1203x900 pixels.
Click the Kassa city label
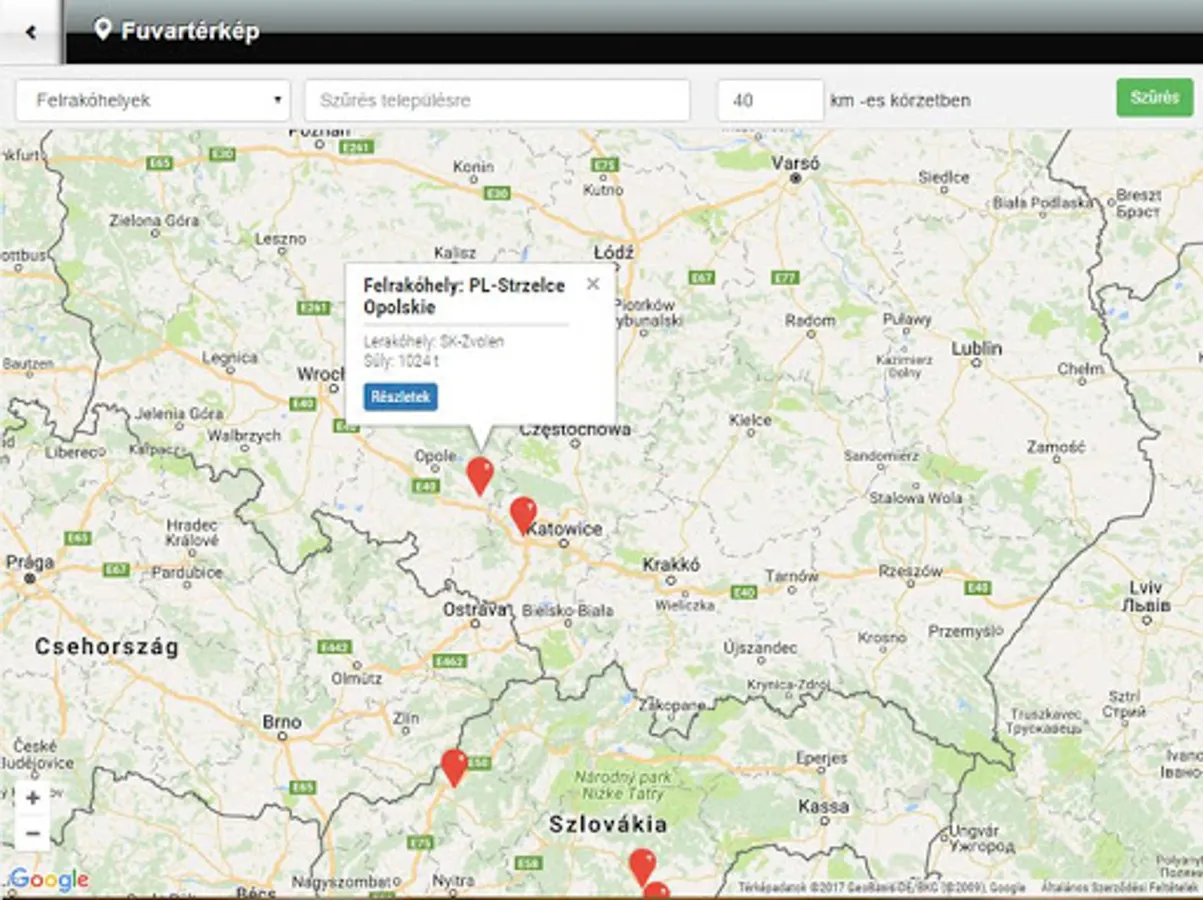(824, 806)
